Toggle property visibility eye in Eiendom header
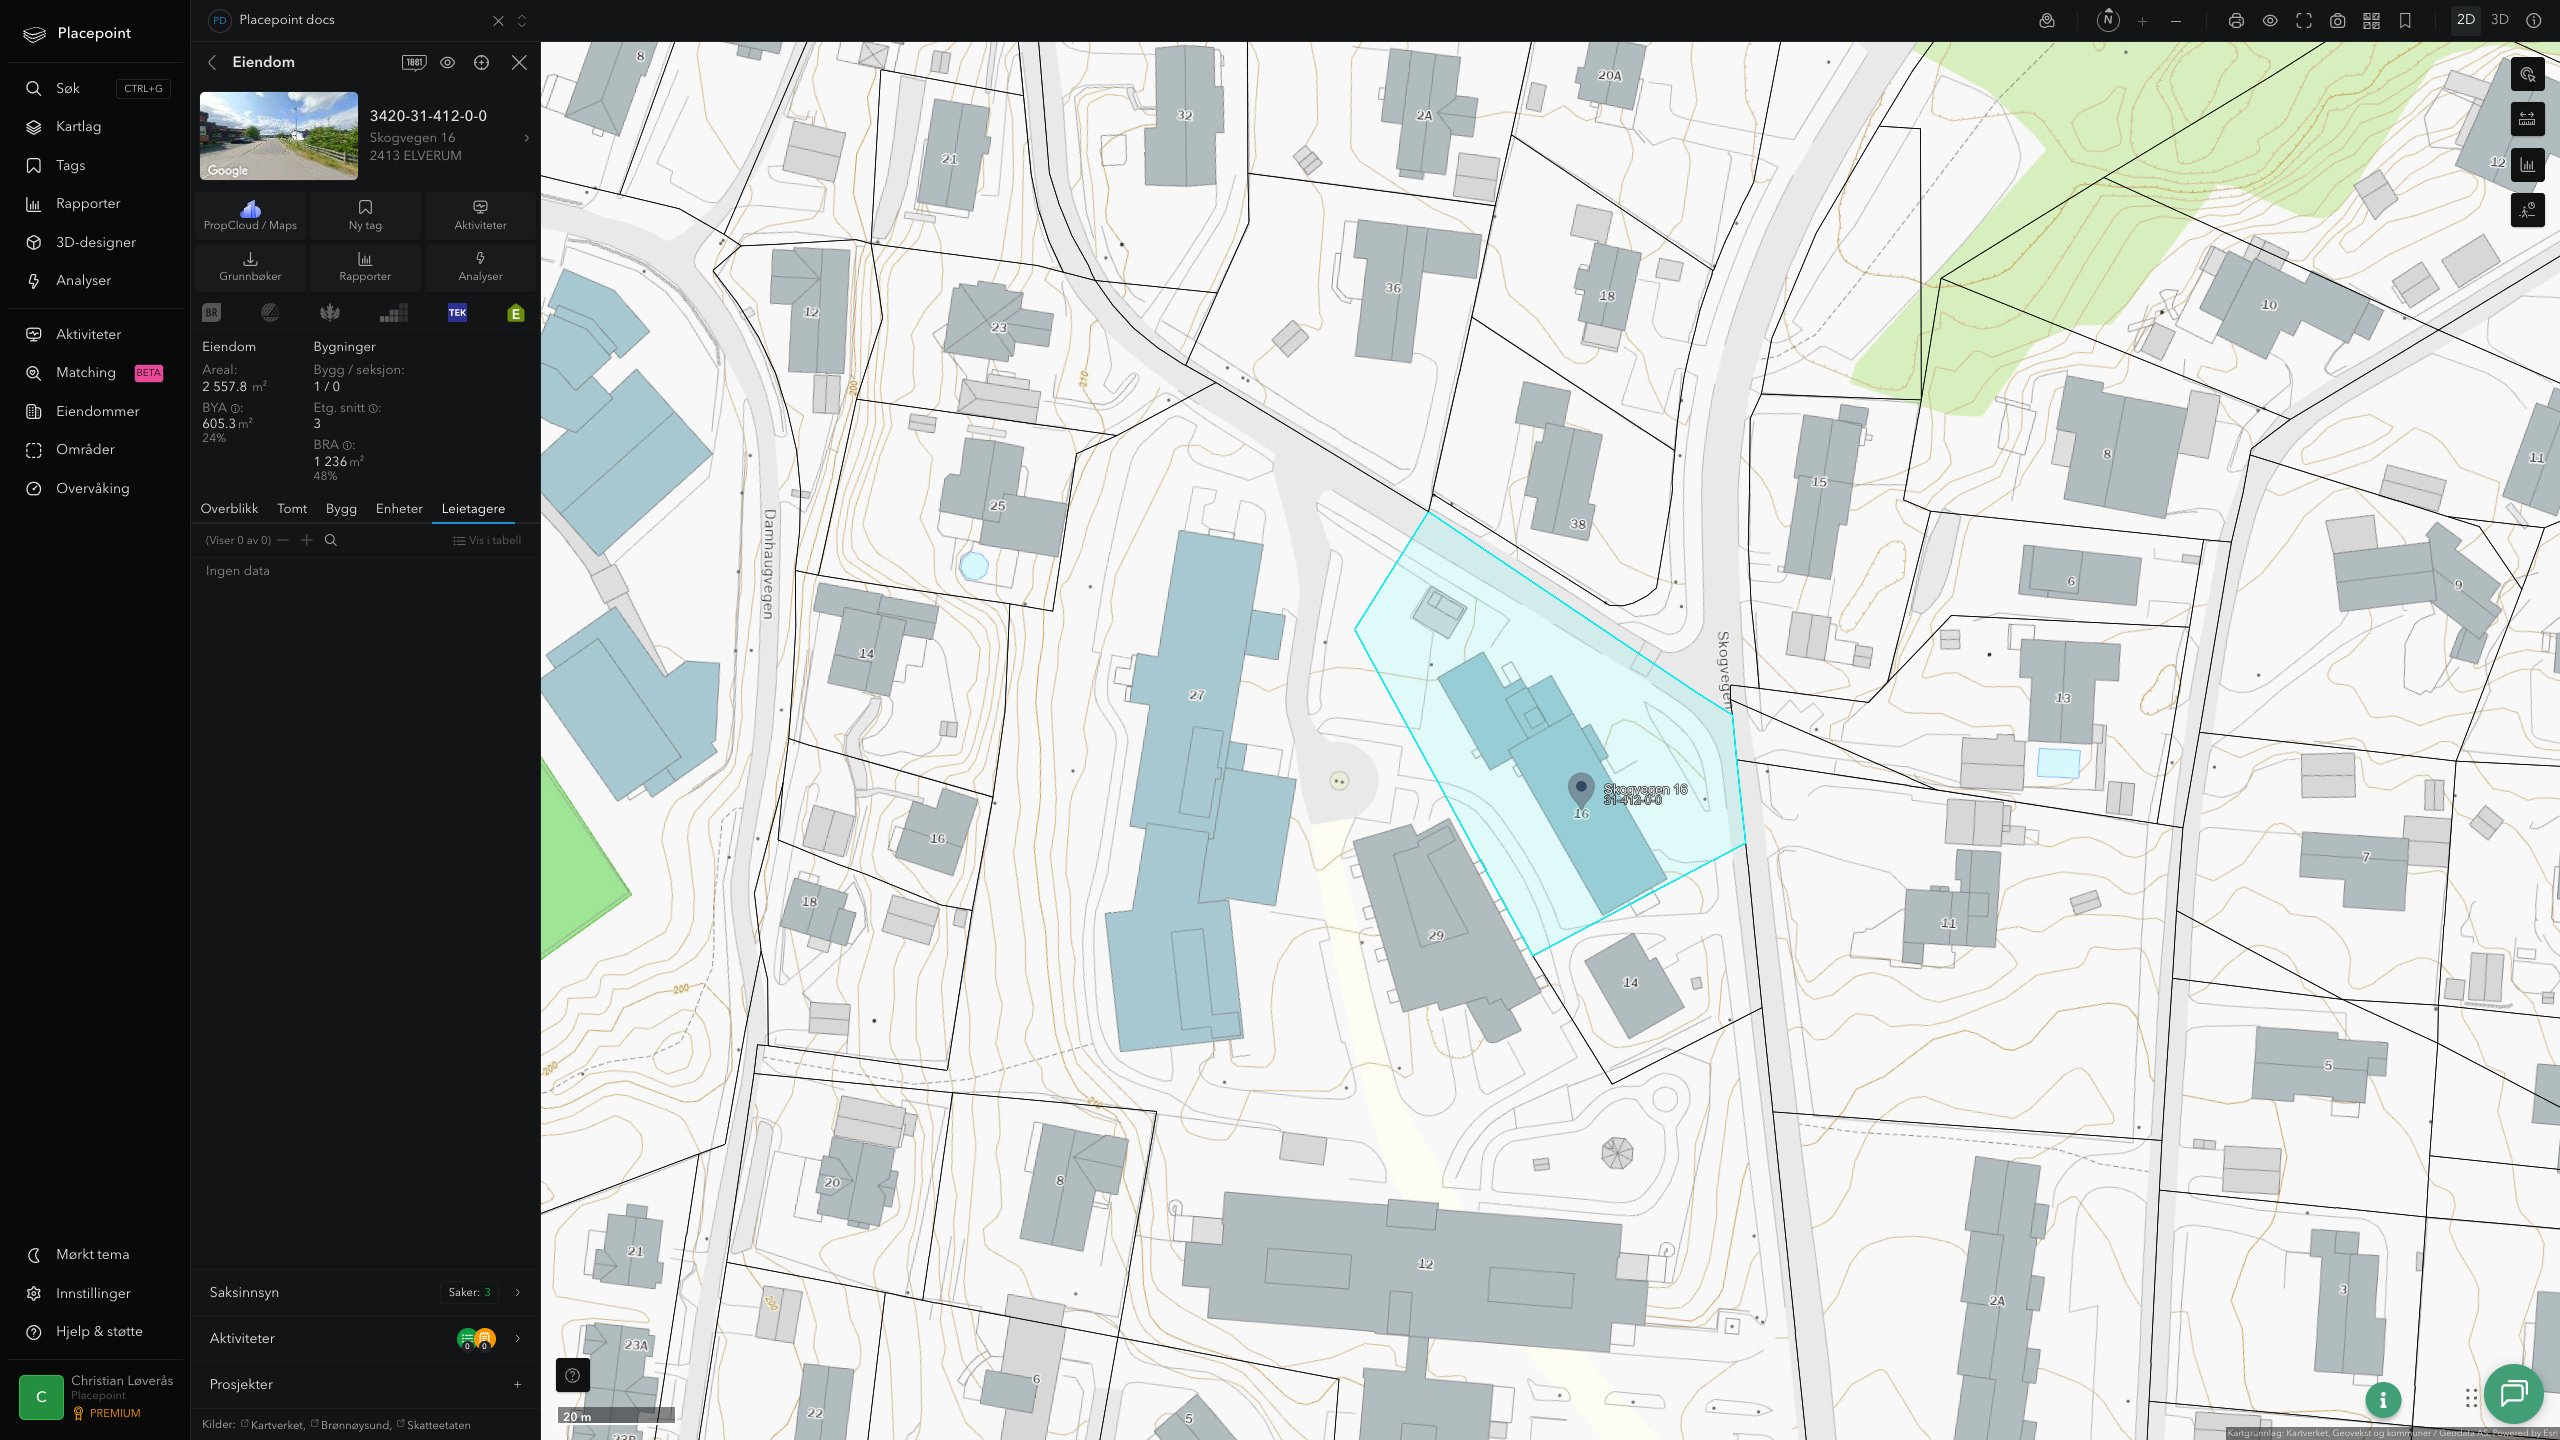2560x1440 pixels. (x=448, y=62)
